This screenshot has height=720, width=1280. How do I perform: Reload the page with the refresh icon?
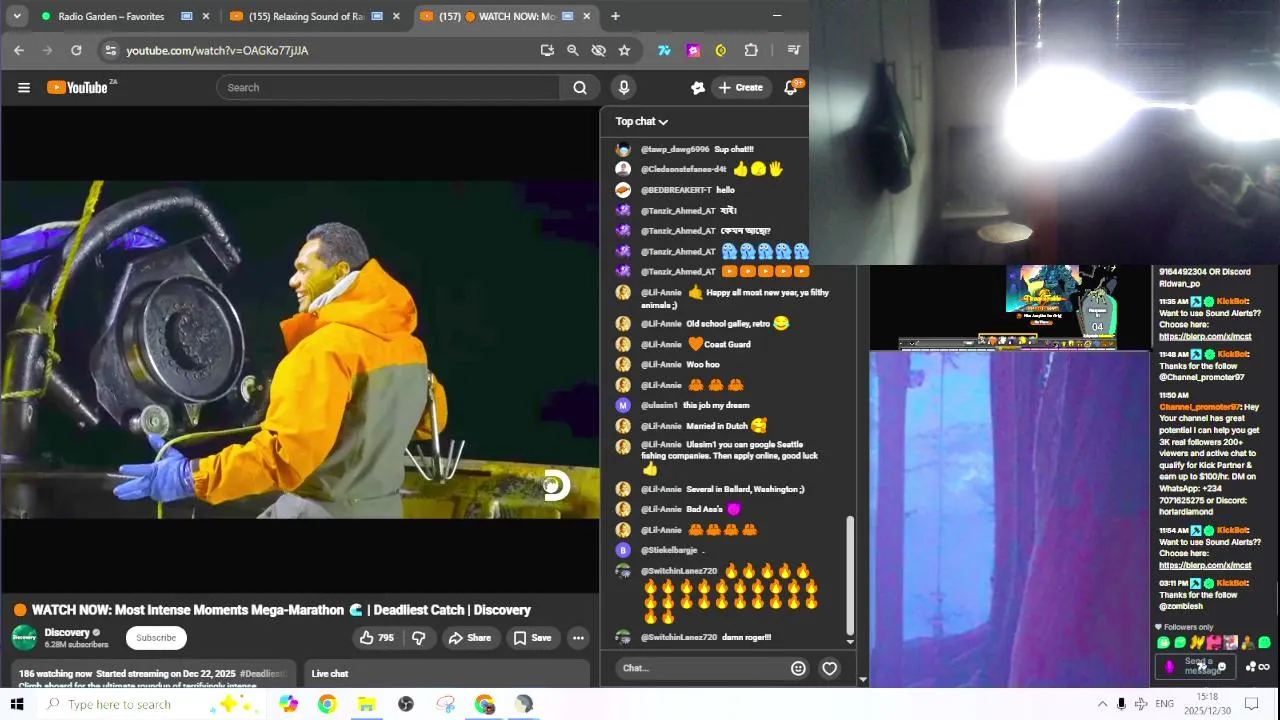76,50
